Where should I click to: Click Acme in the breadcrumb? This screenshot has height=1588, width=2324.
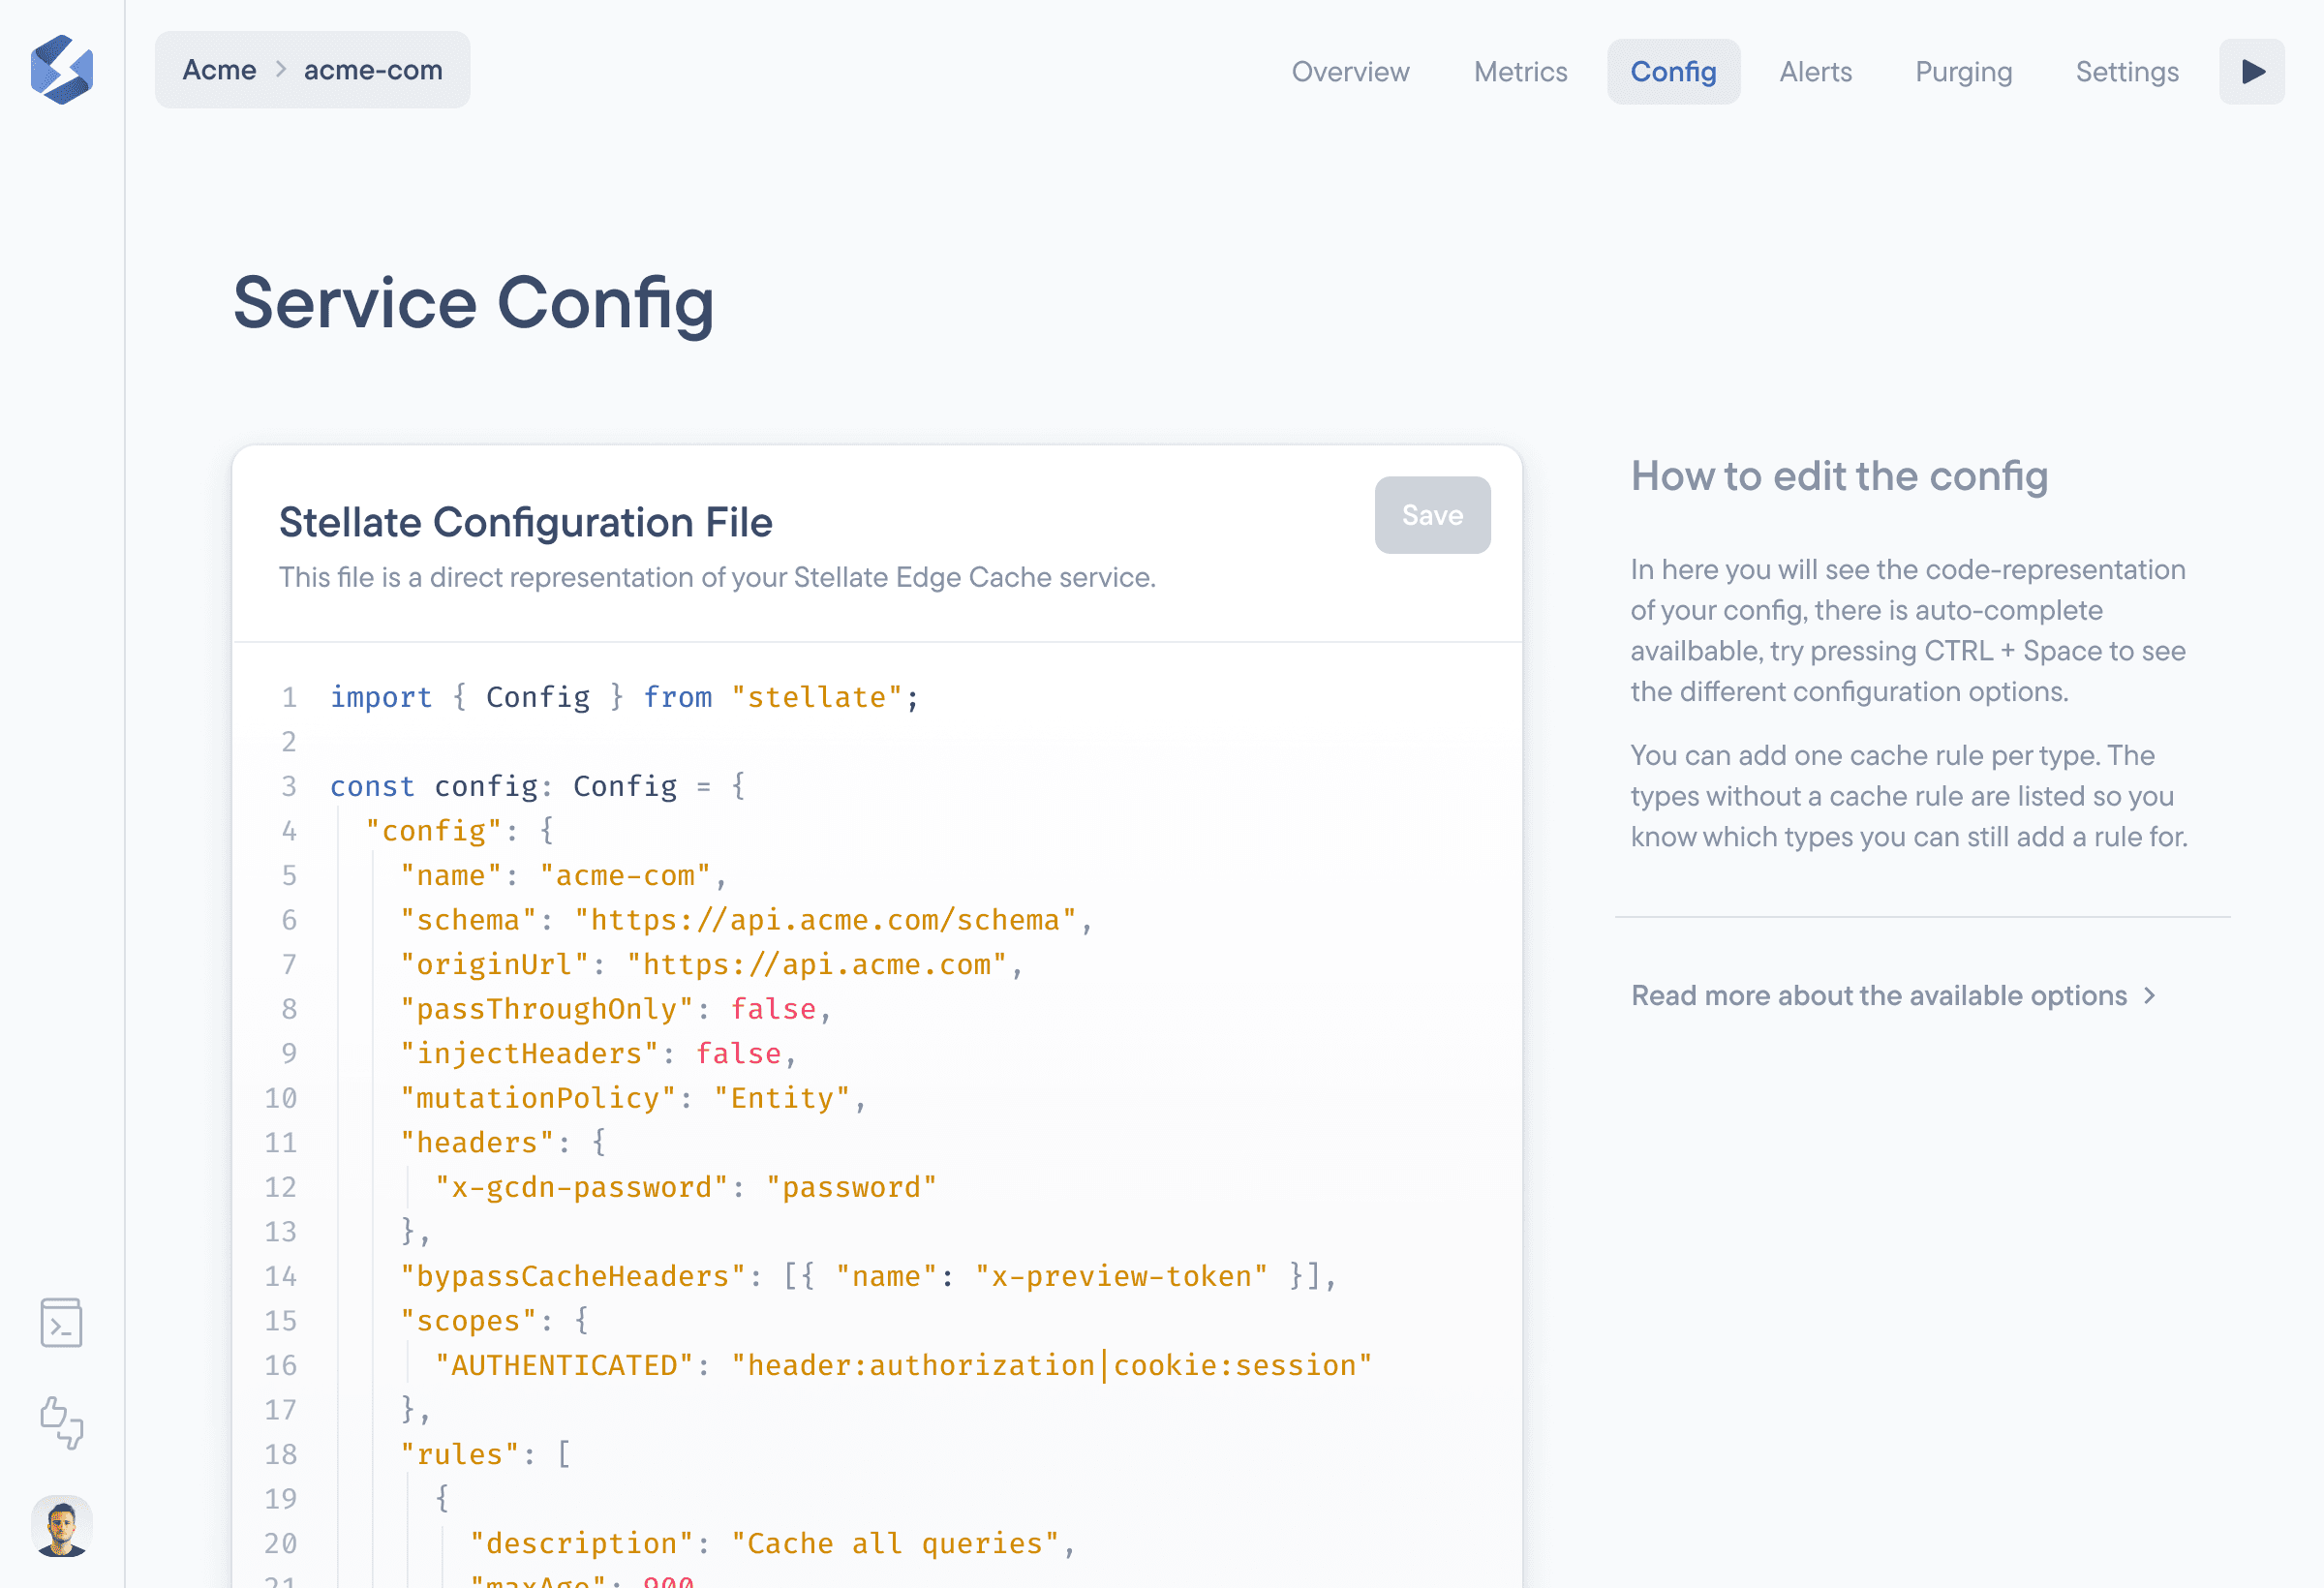(x=219, y=70)
